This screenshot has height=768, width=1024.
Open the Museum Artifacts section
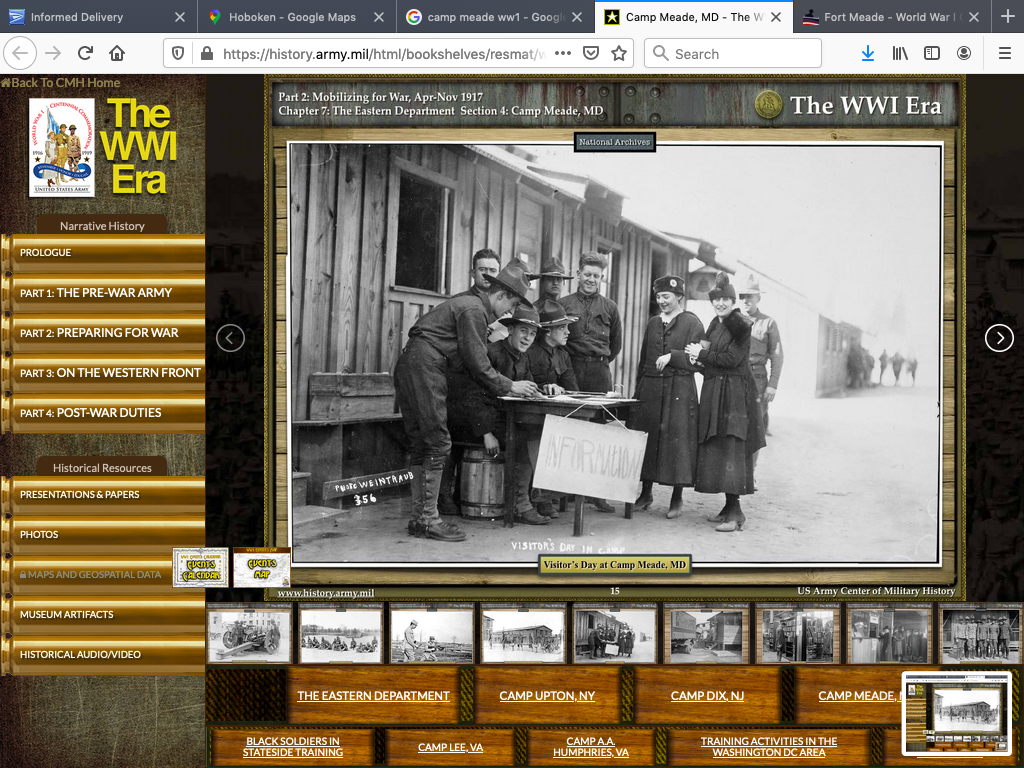point(67,615)
